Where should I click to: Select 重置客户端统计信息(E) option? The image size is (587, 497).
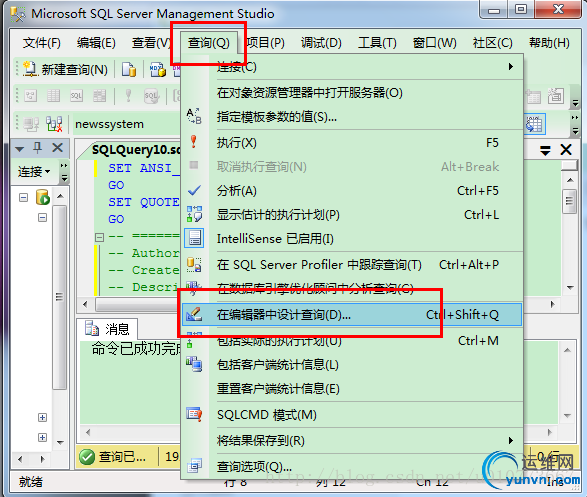[x=352, y=388]
